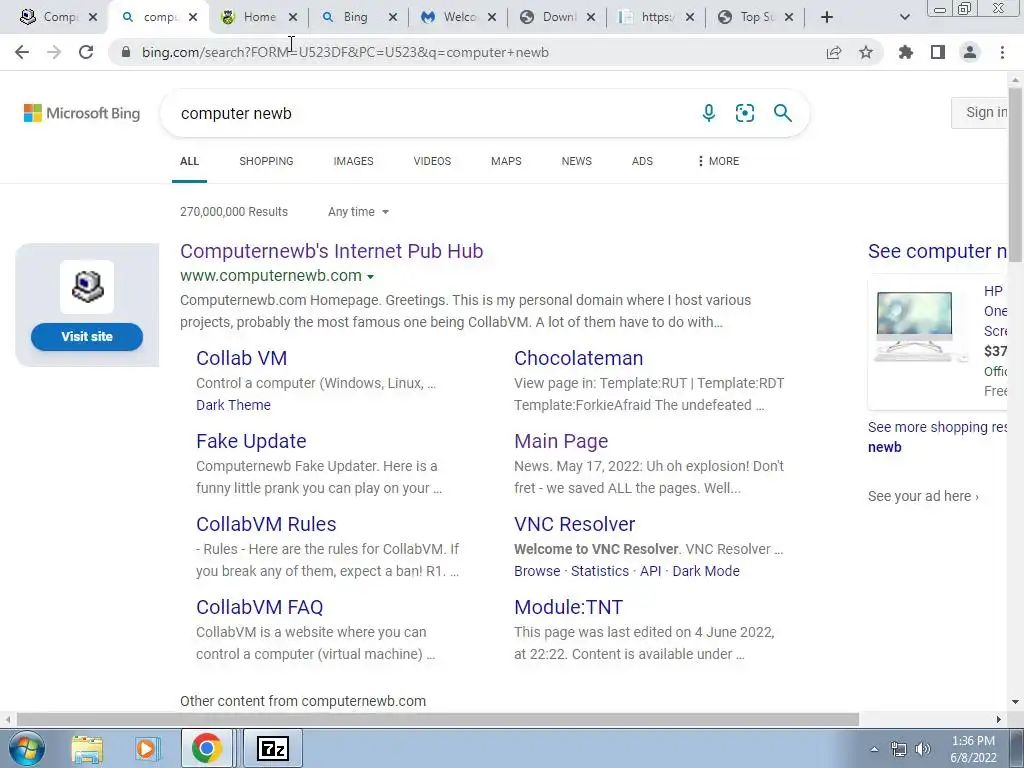Select the NEWS search category
The image size is (1024, 768).
coord(577,161)
